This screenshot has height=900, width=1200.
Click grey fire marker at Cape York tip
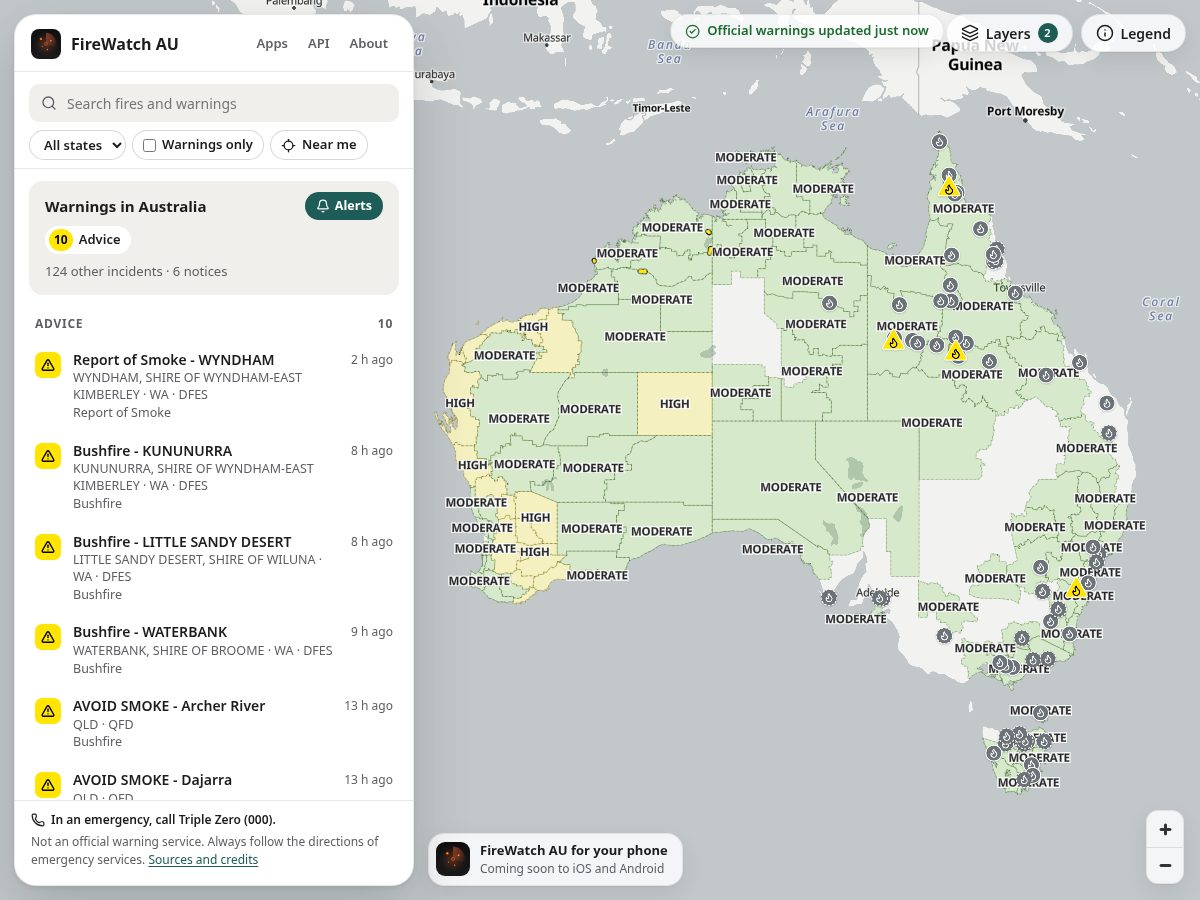[x=939, y=142]
